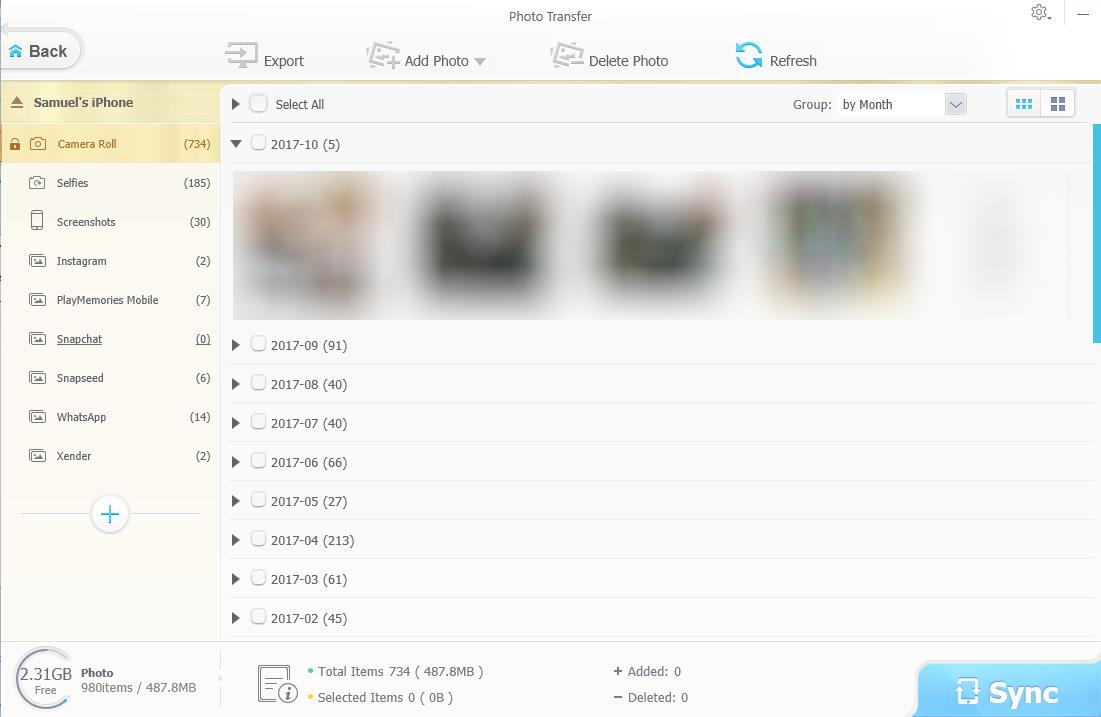This screenshot has height=717, width=1101.
Task: Check the 2017-02 group checkbox
Action: coord(258,617)
